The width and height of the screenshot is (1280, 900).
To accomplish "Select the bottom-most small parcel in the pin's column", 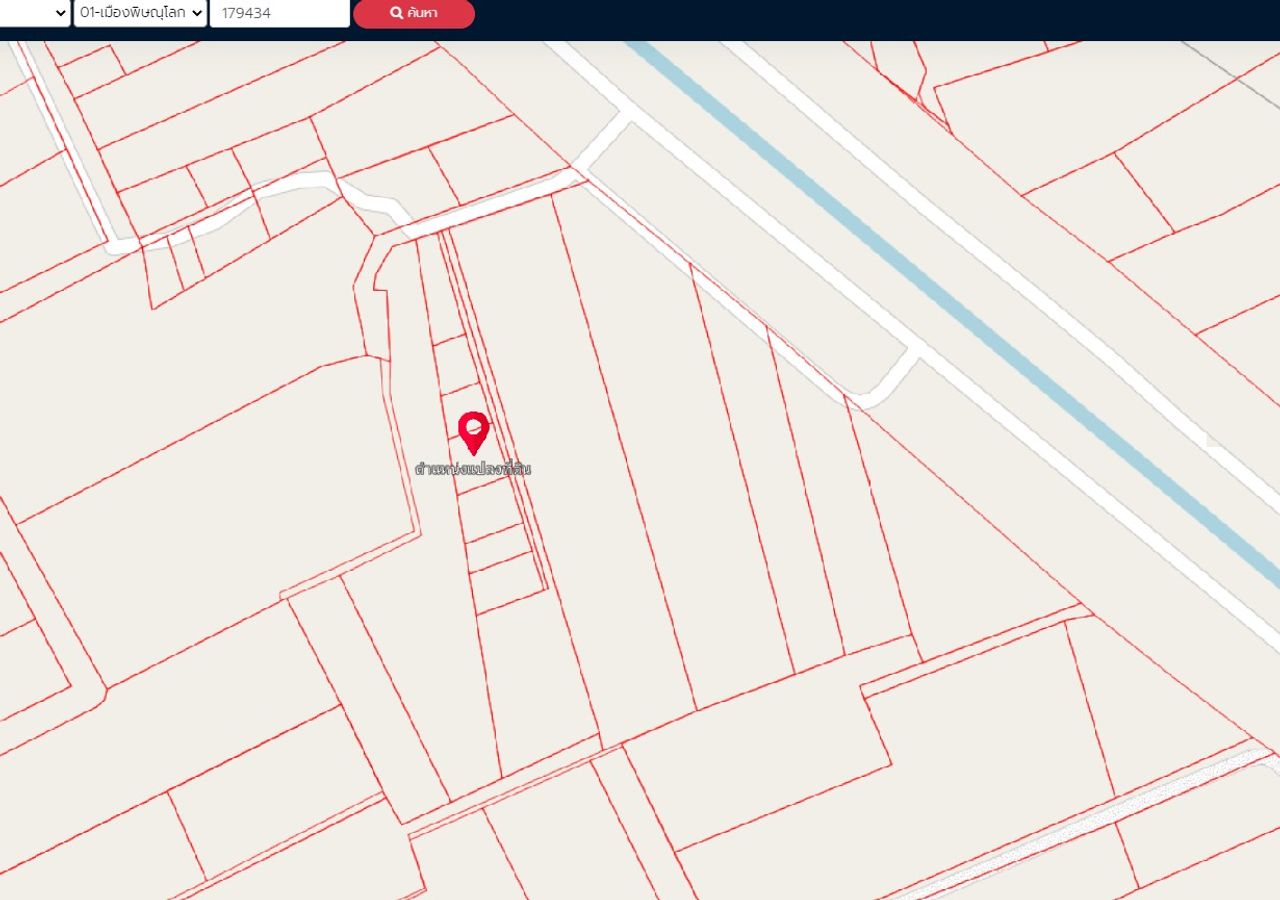I will [508, 585].
